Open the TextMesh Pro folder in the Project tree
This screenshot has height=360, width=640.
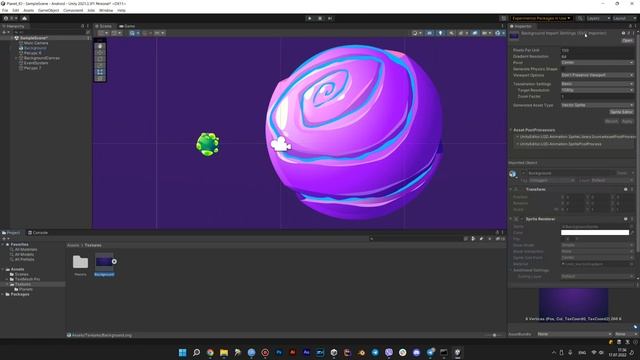(27, 279)
